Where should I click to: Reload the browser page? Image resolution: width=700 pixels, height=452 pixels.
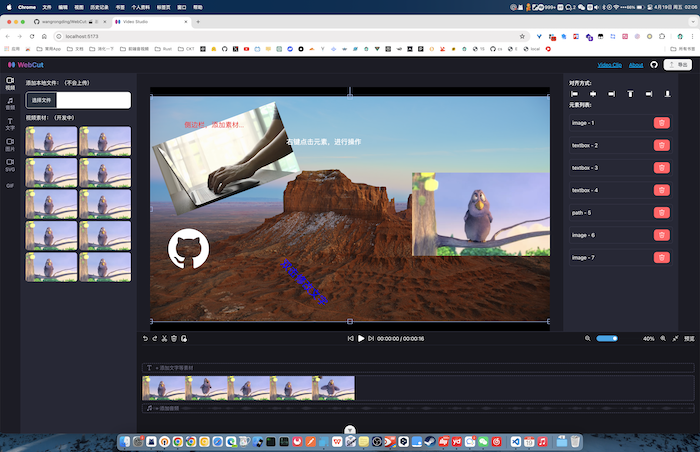[32, 36]
